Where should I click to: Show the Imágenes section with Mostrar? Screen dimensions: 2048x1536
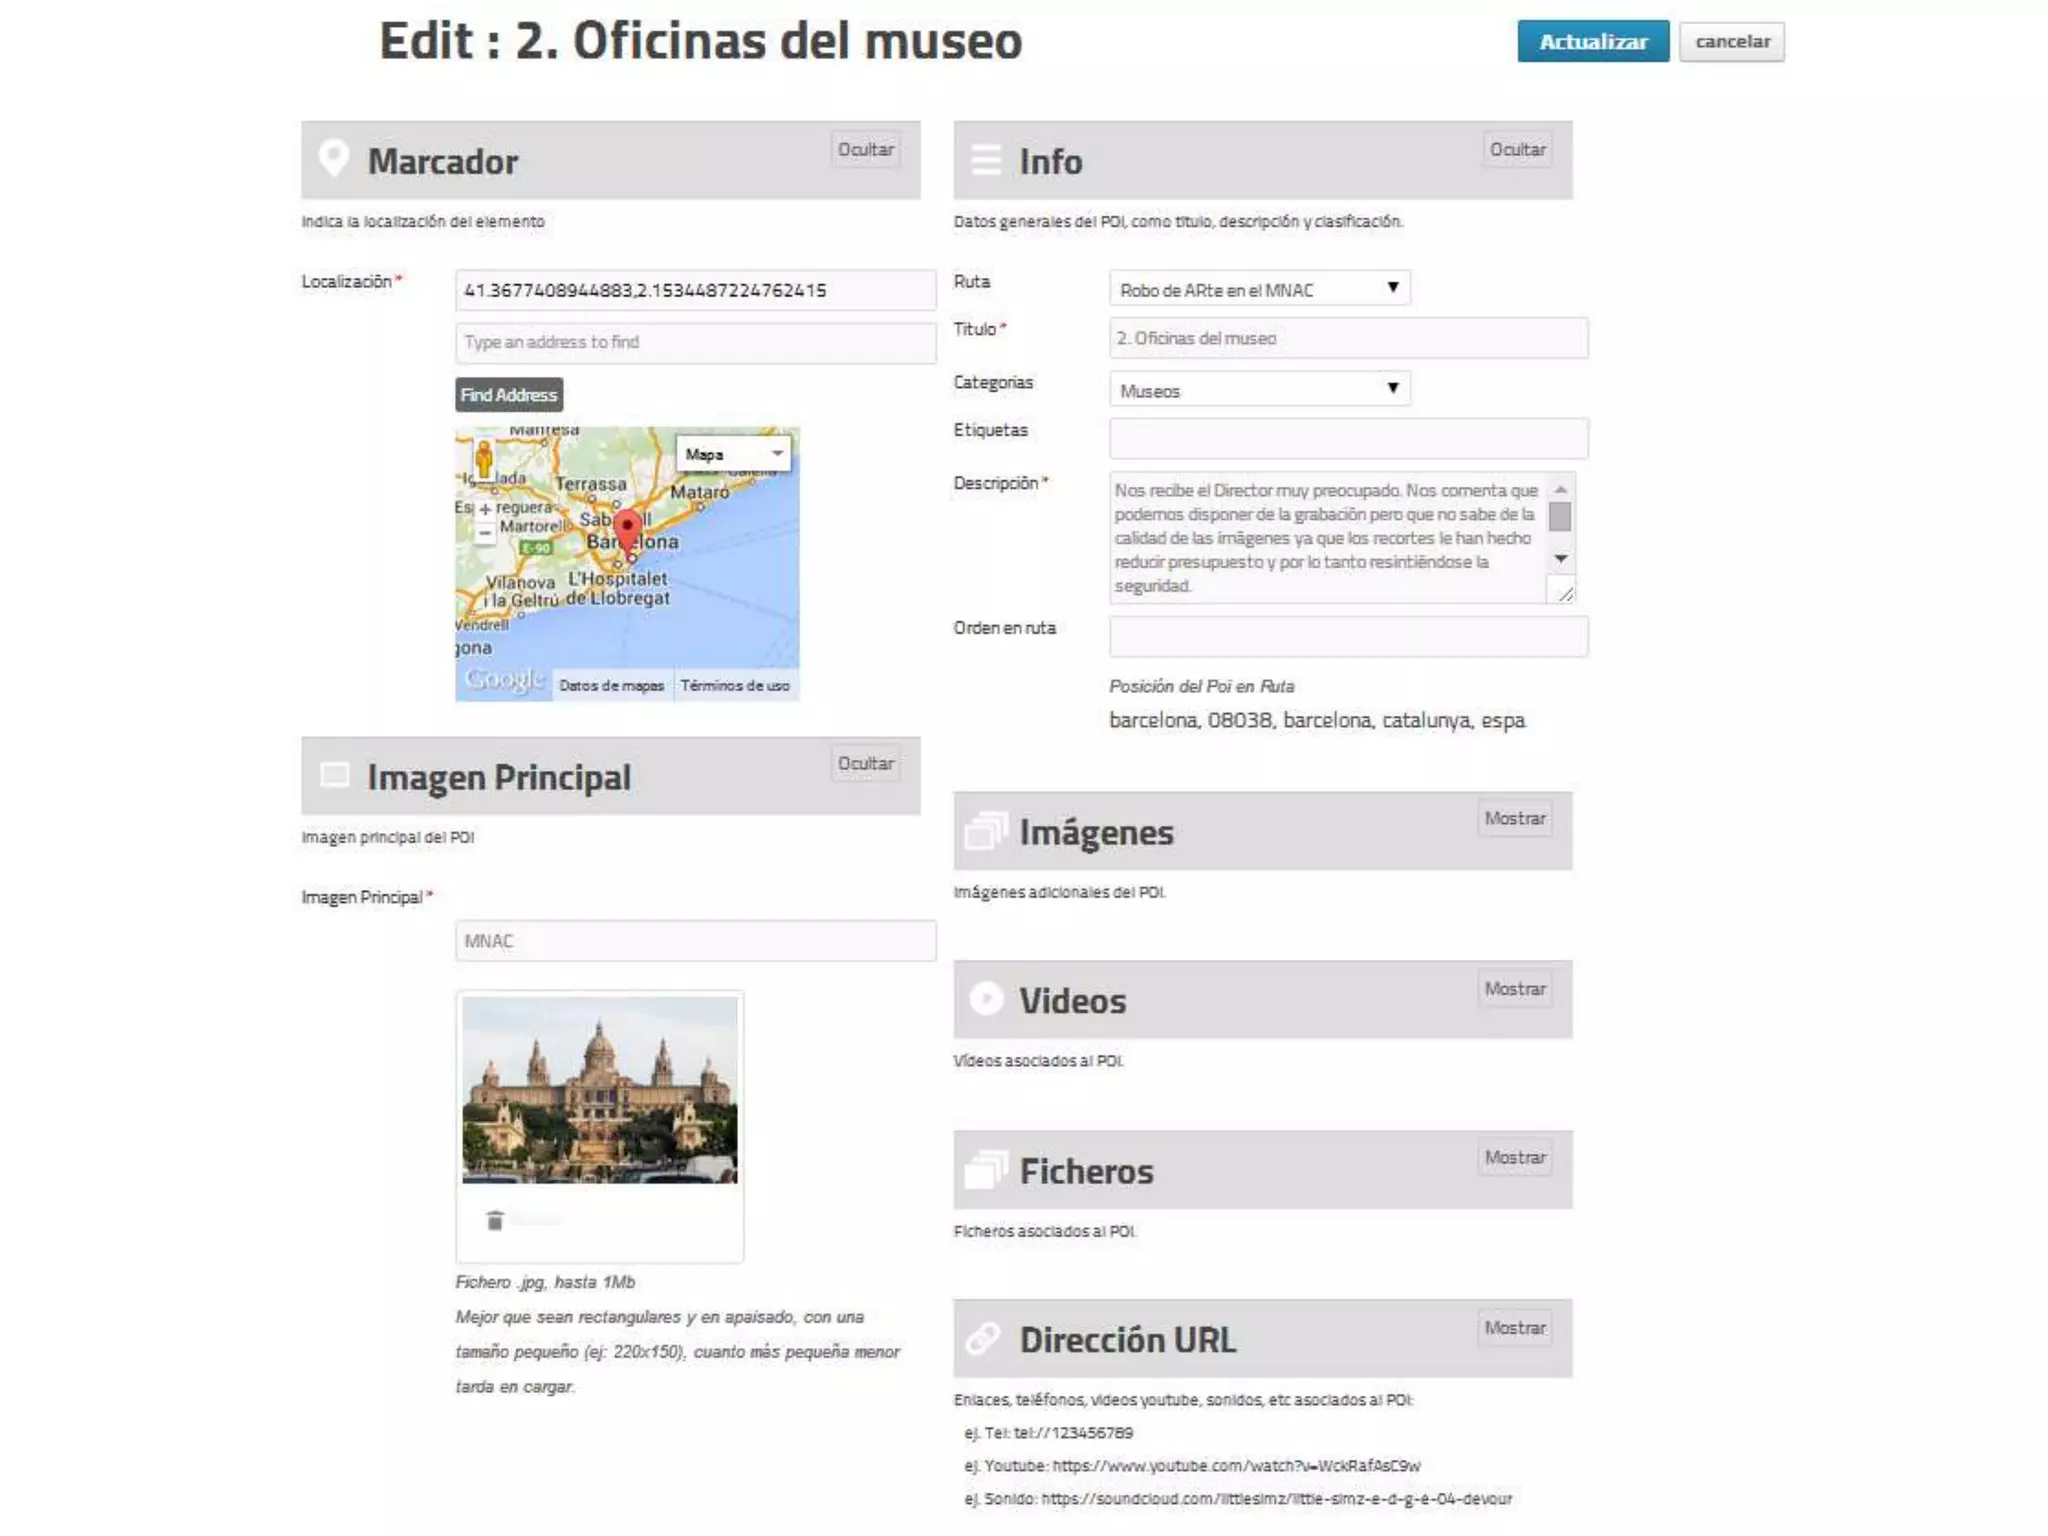(1515, 819)
